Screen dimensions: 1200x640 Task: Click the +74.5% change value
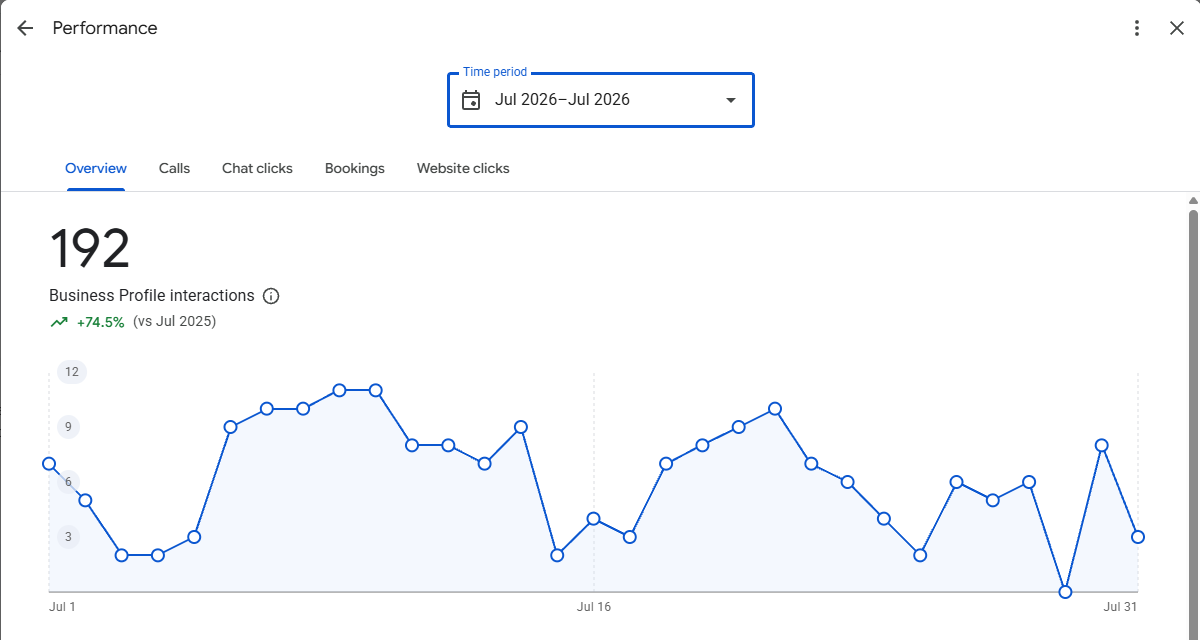pyautogui.click(x=100, y=322)
